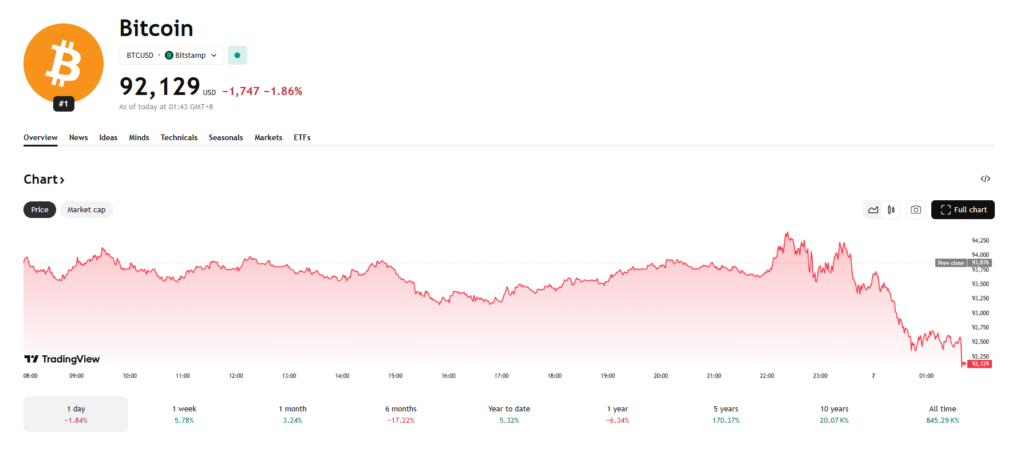Open the BTCUSD Bitstamp exchange dropdown
Screen dimensions: 1024x456
coord(170,55)
